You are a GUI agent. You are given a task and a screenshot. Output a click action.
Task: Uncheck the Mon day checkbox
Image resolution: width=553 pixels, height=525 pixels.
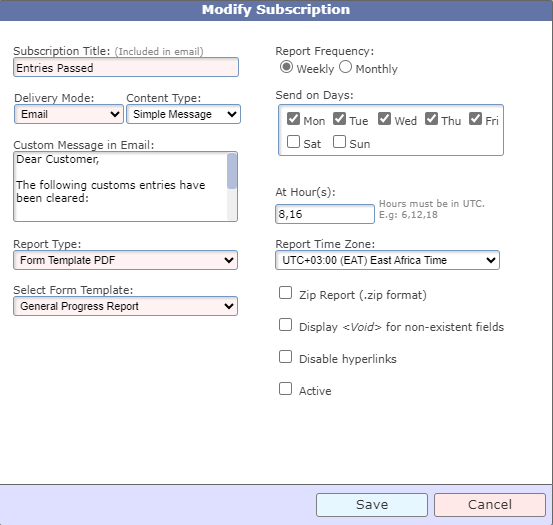tap(293, 119)
